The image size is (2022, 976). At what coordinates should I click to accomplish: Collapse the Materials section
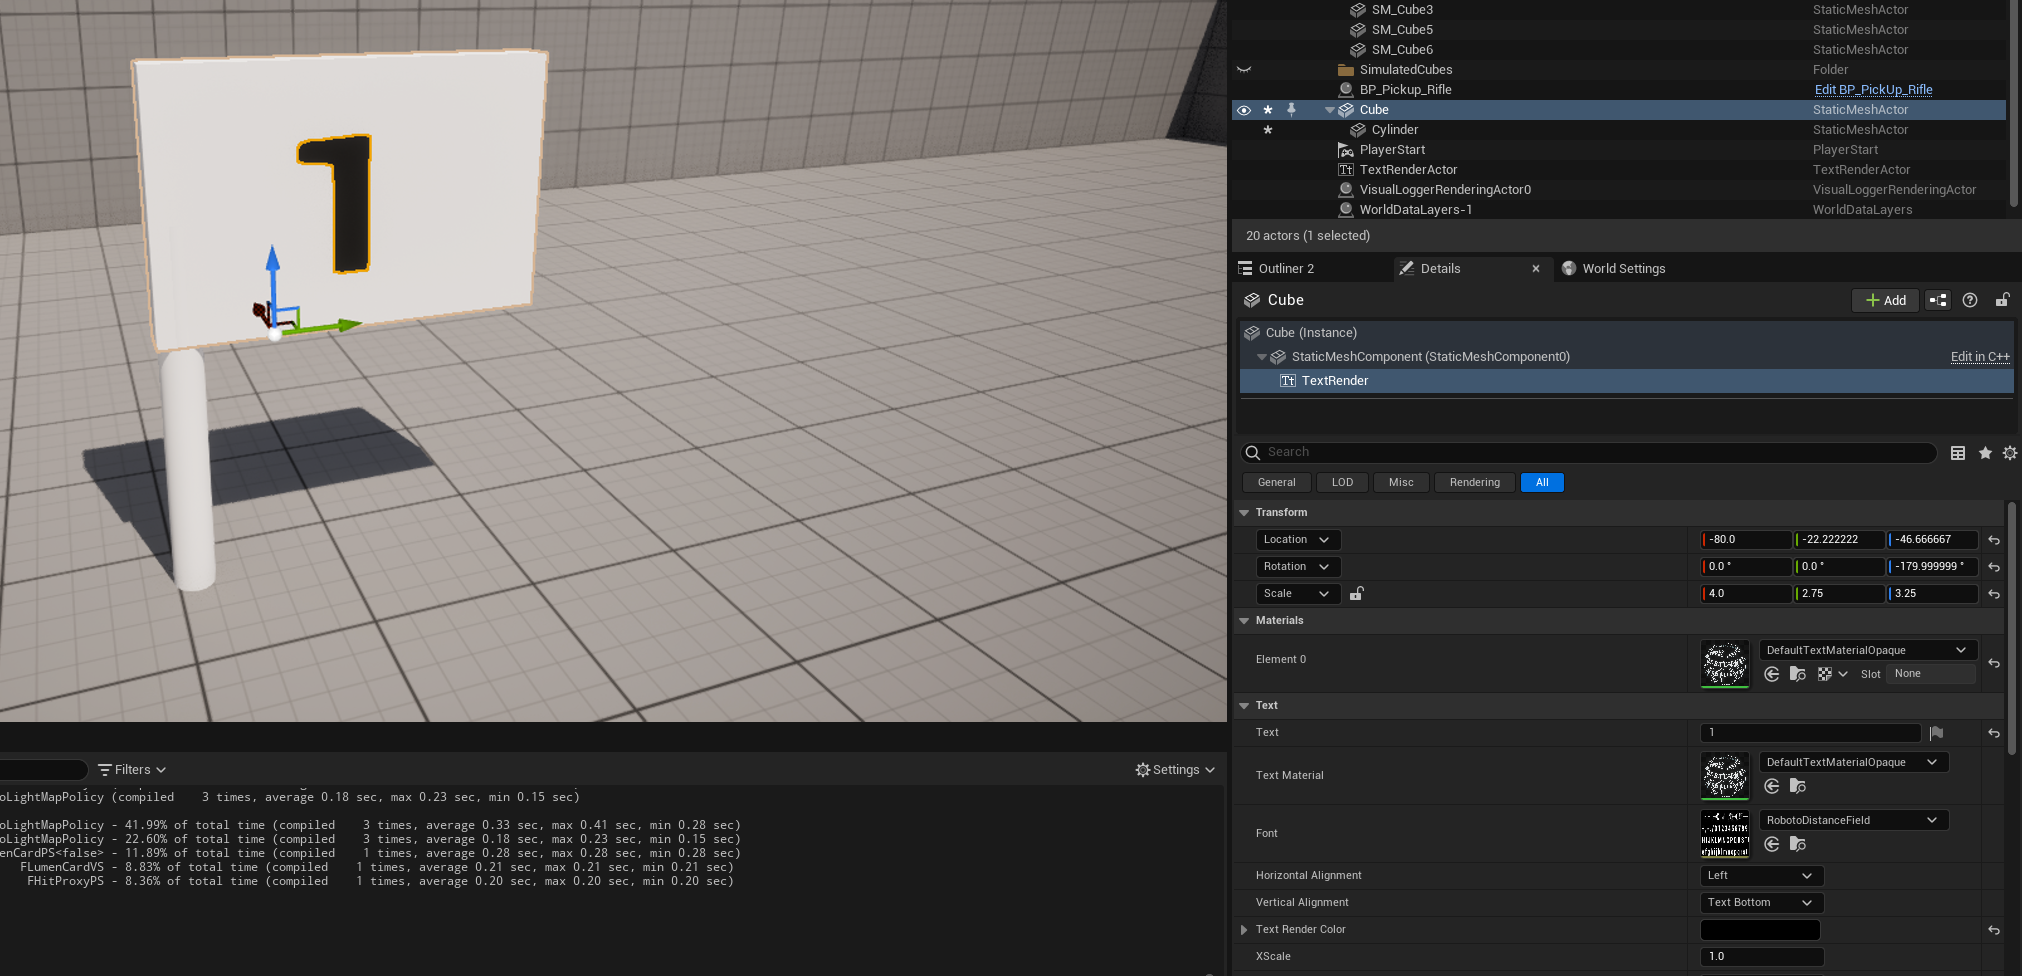point(1244,621)
